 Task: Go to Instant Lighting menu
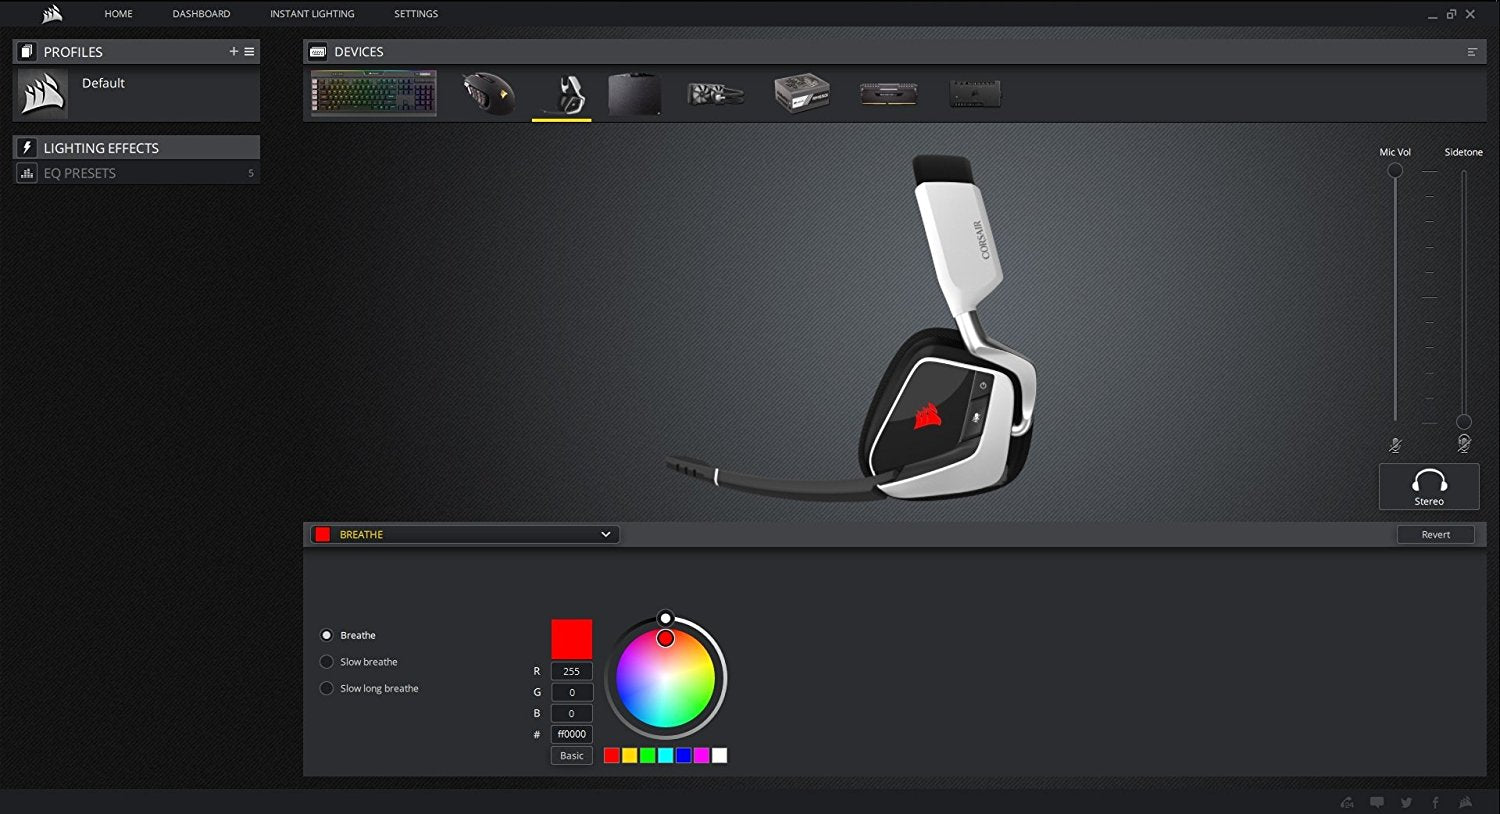coord(312,14)
